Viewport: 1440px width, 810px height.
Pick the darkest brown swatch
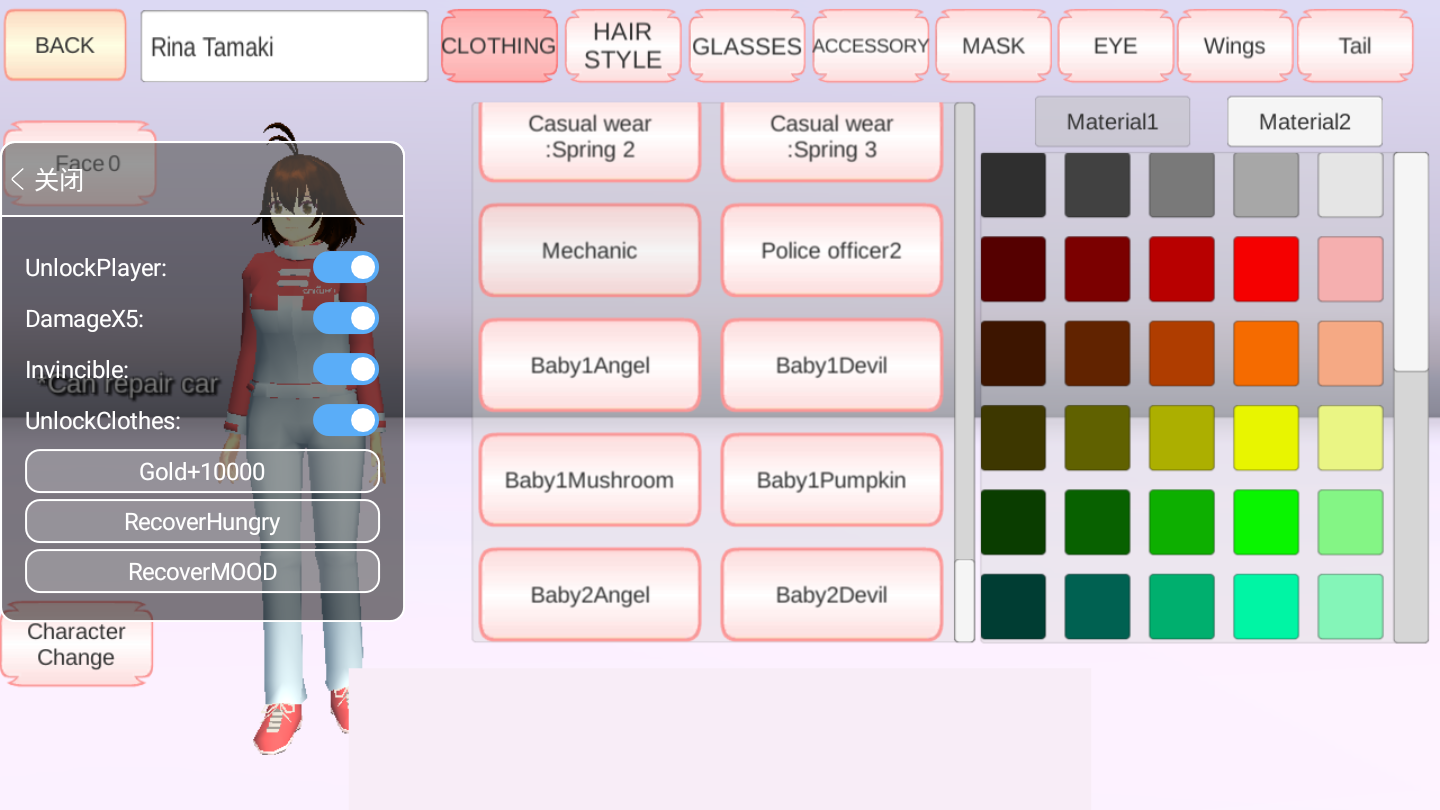click(1013, 353)
